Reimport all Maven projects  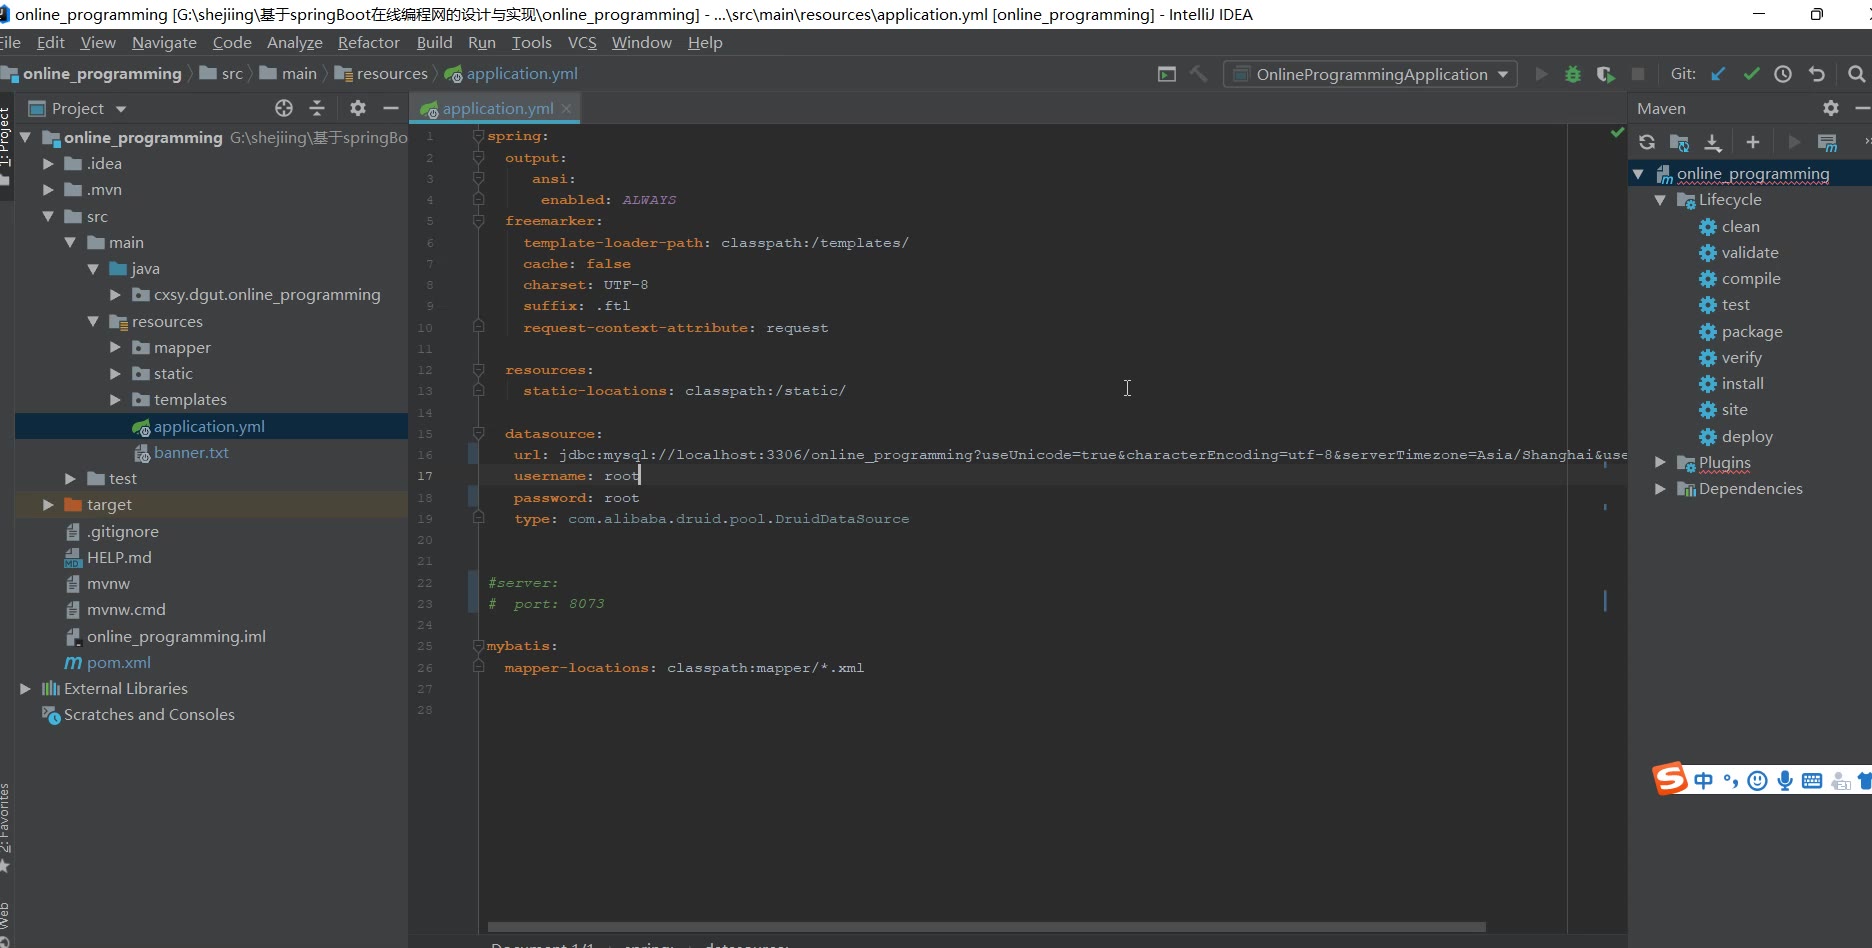coord(1647,142)
